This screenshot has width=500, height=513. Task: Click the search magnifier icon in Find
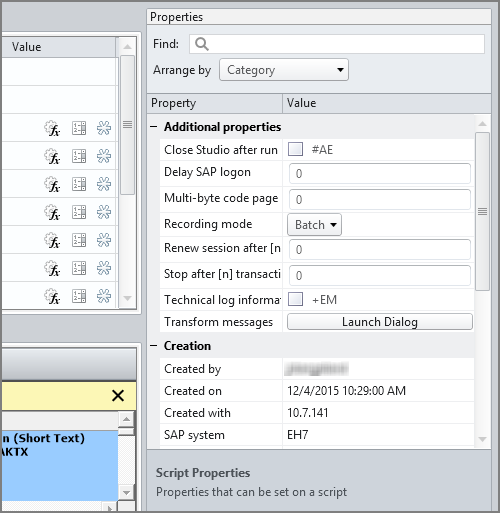(x=202, y=44)
